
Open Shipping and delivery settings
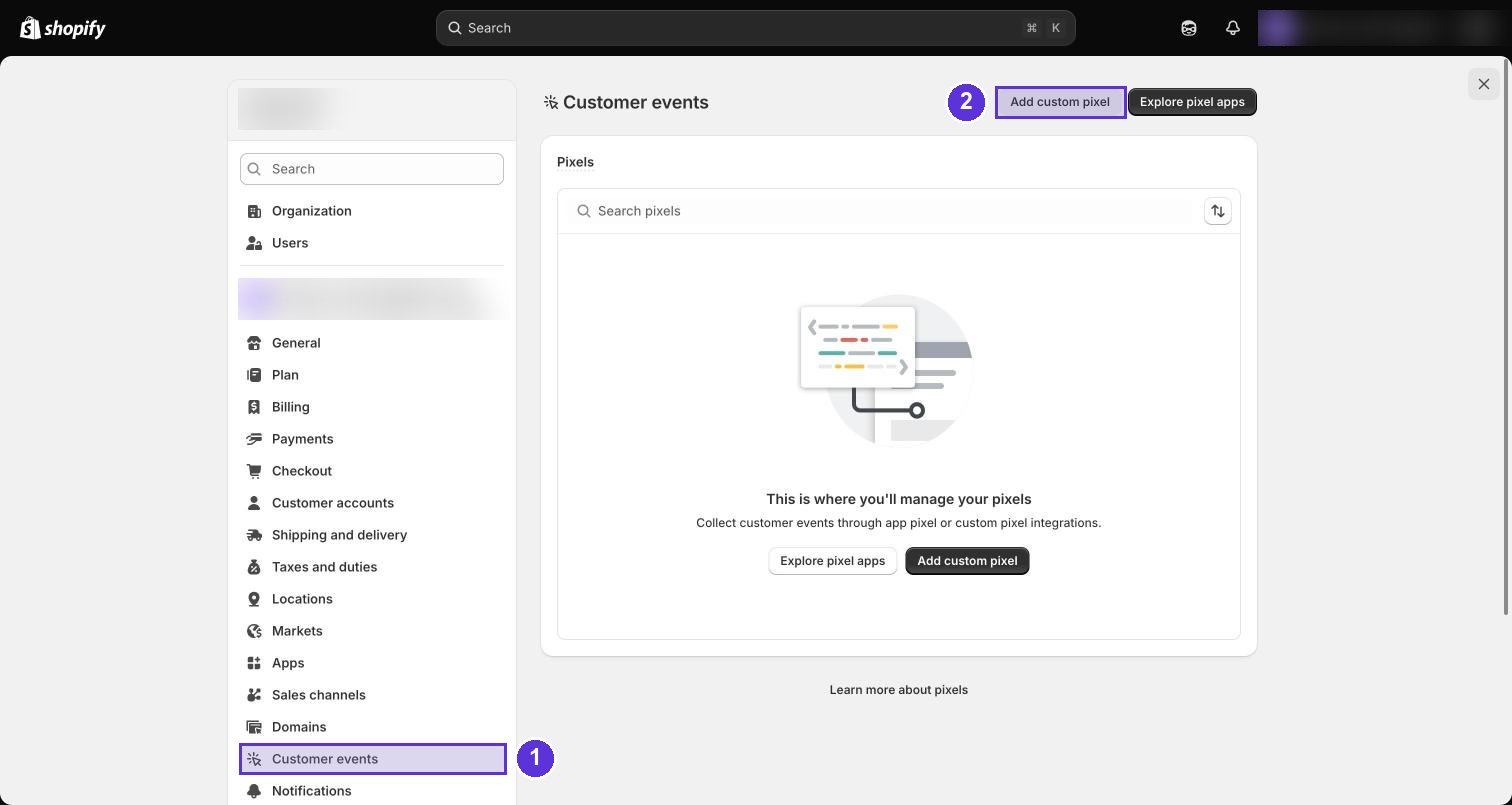click(x=372, y=535)
